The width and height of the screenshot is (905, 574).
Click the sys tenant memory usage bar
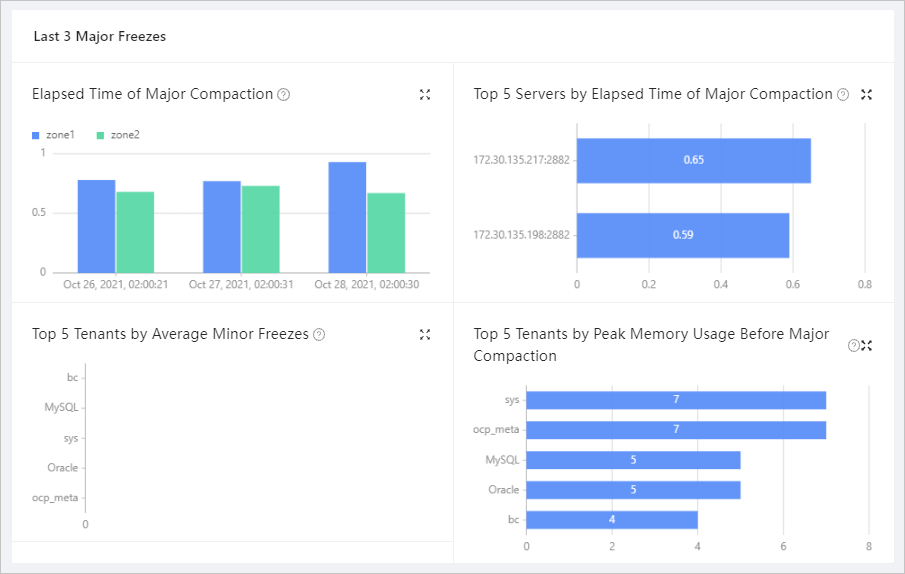pos(676,400)
